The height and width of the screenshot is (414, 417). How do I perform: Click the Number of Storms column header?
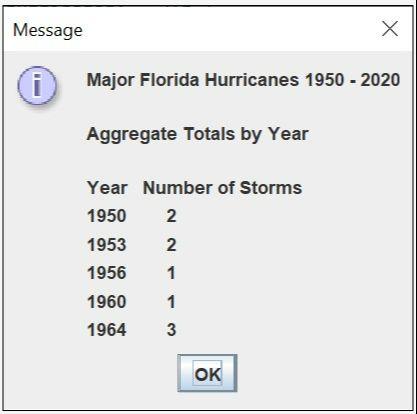point(222,188)
